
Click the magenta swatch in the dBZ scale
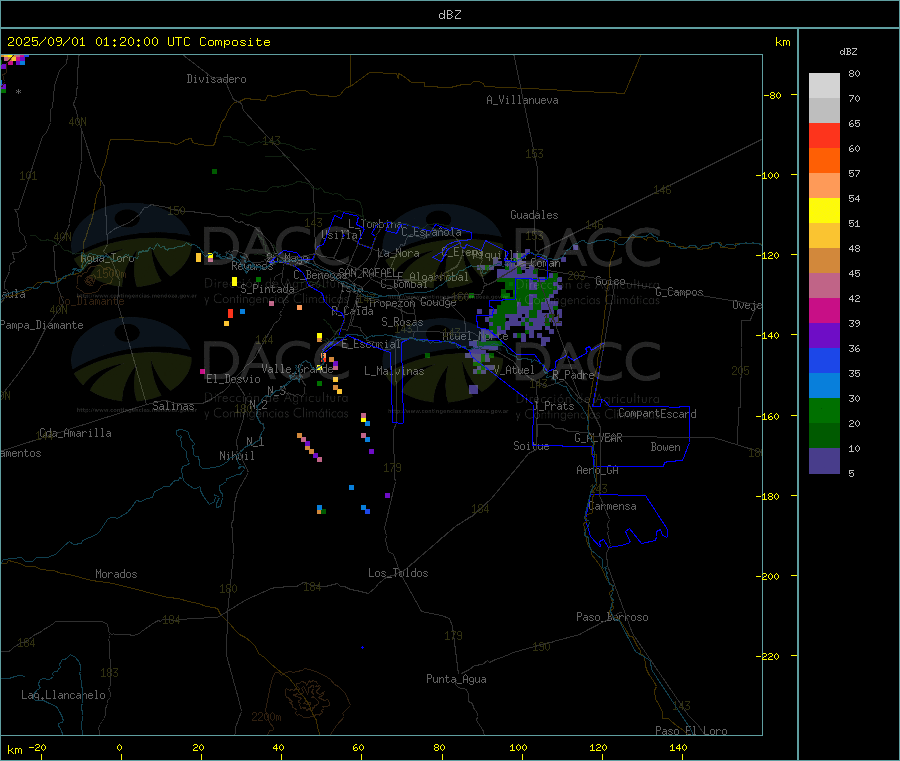824,311
